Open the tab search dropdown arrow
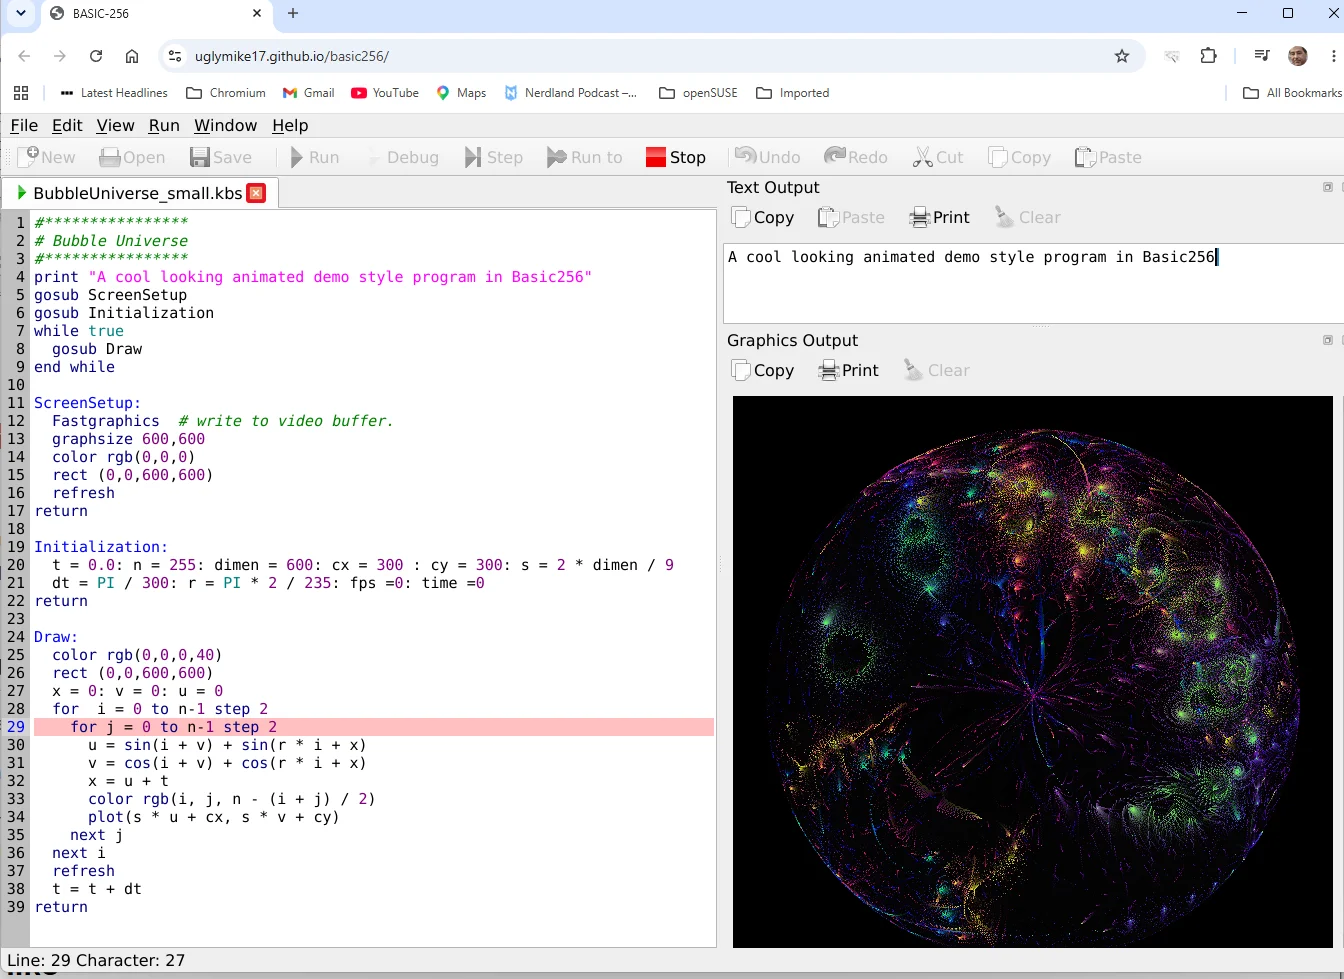 (20, 13)
